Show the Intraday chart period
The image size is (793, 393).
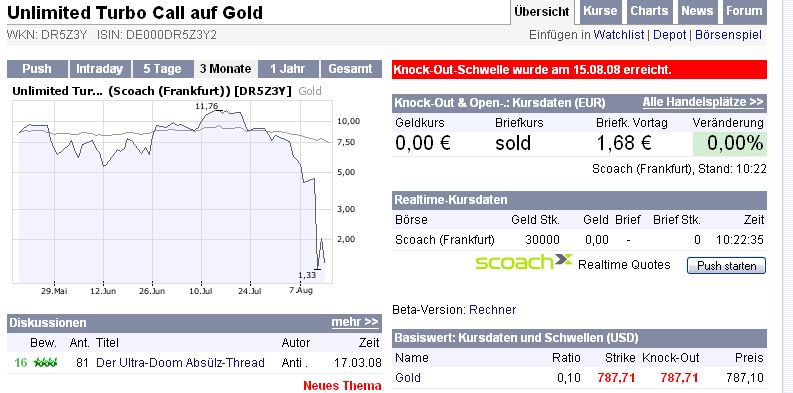100,69
